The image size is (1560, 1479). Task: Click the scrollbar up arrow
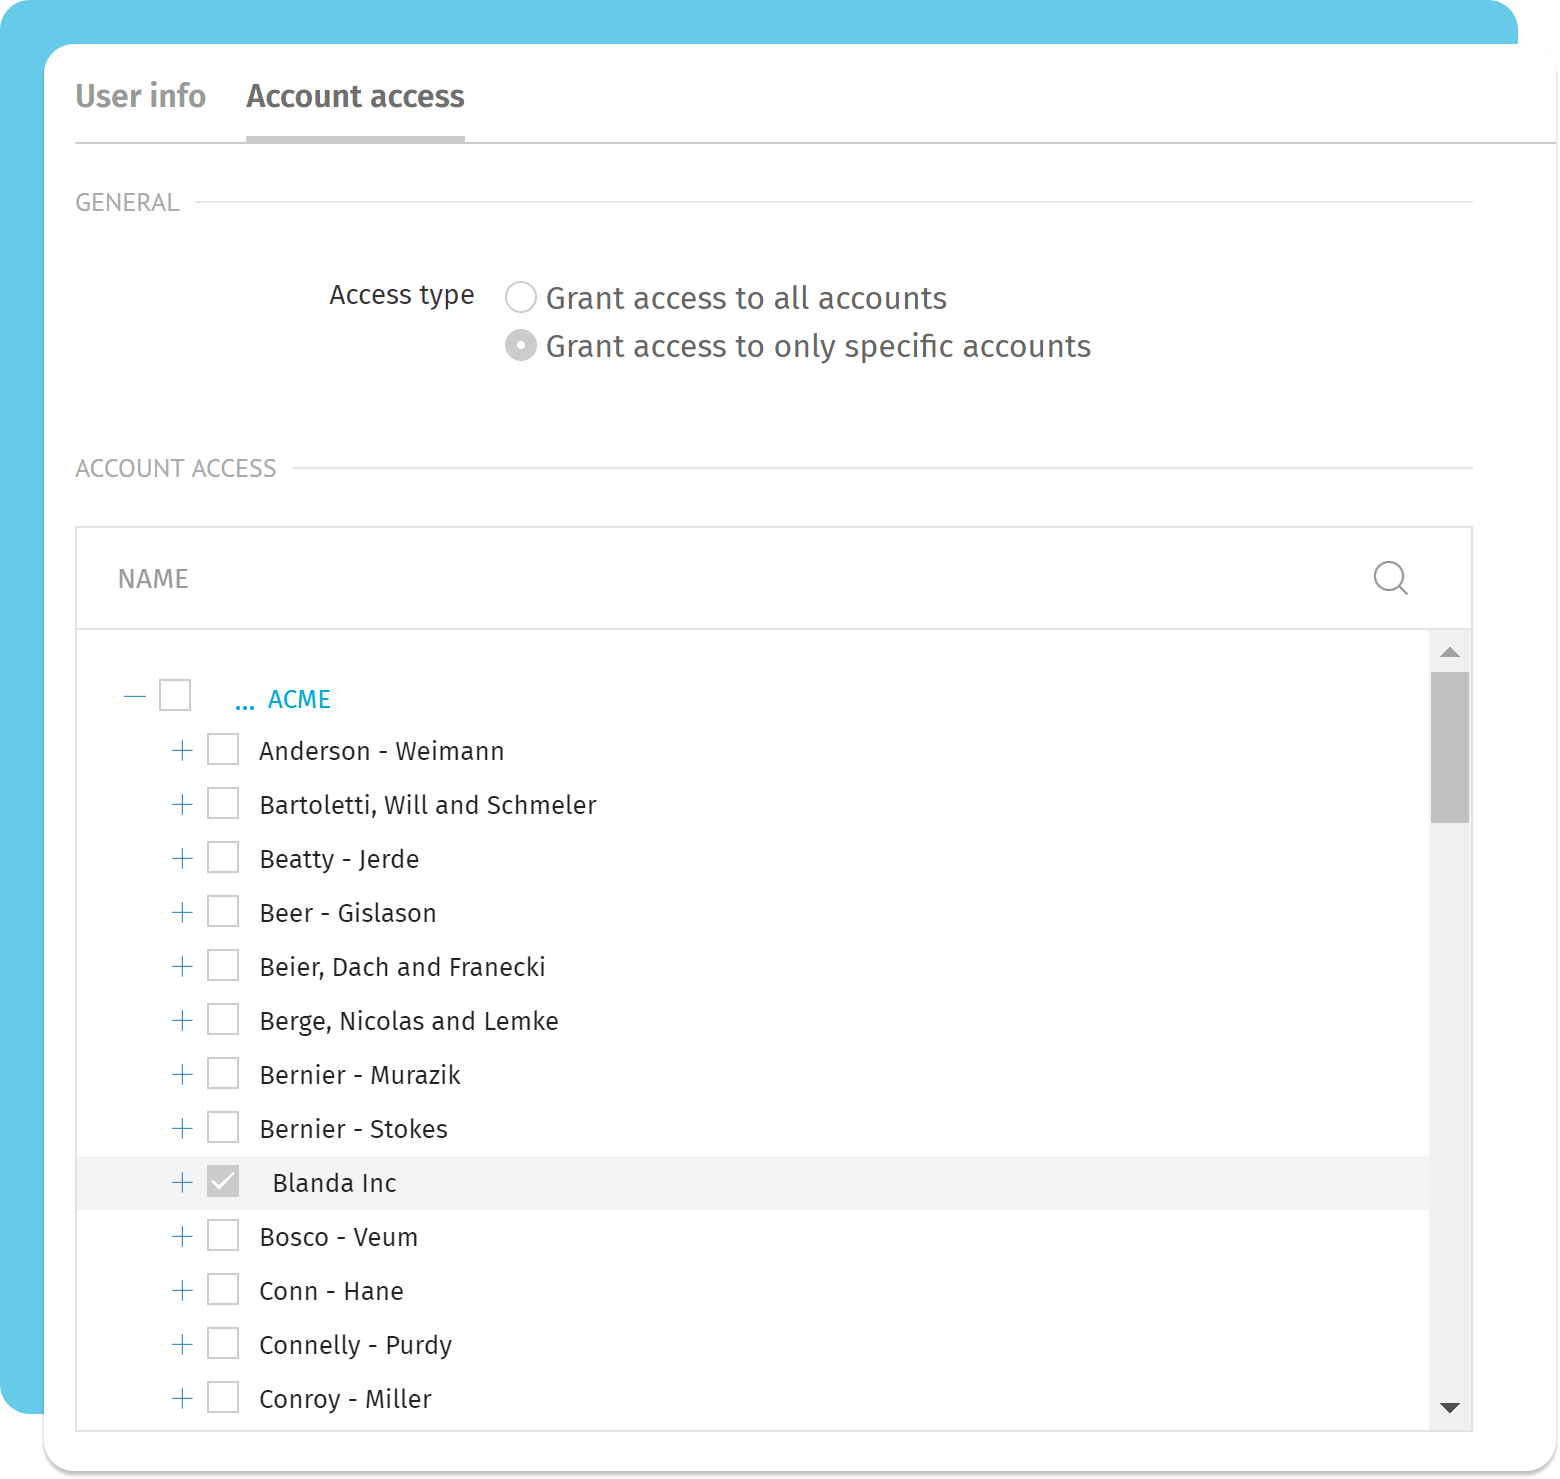(1450, 652)
